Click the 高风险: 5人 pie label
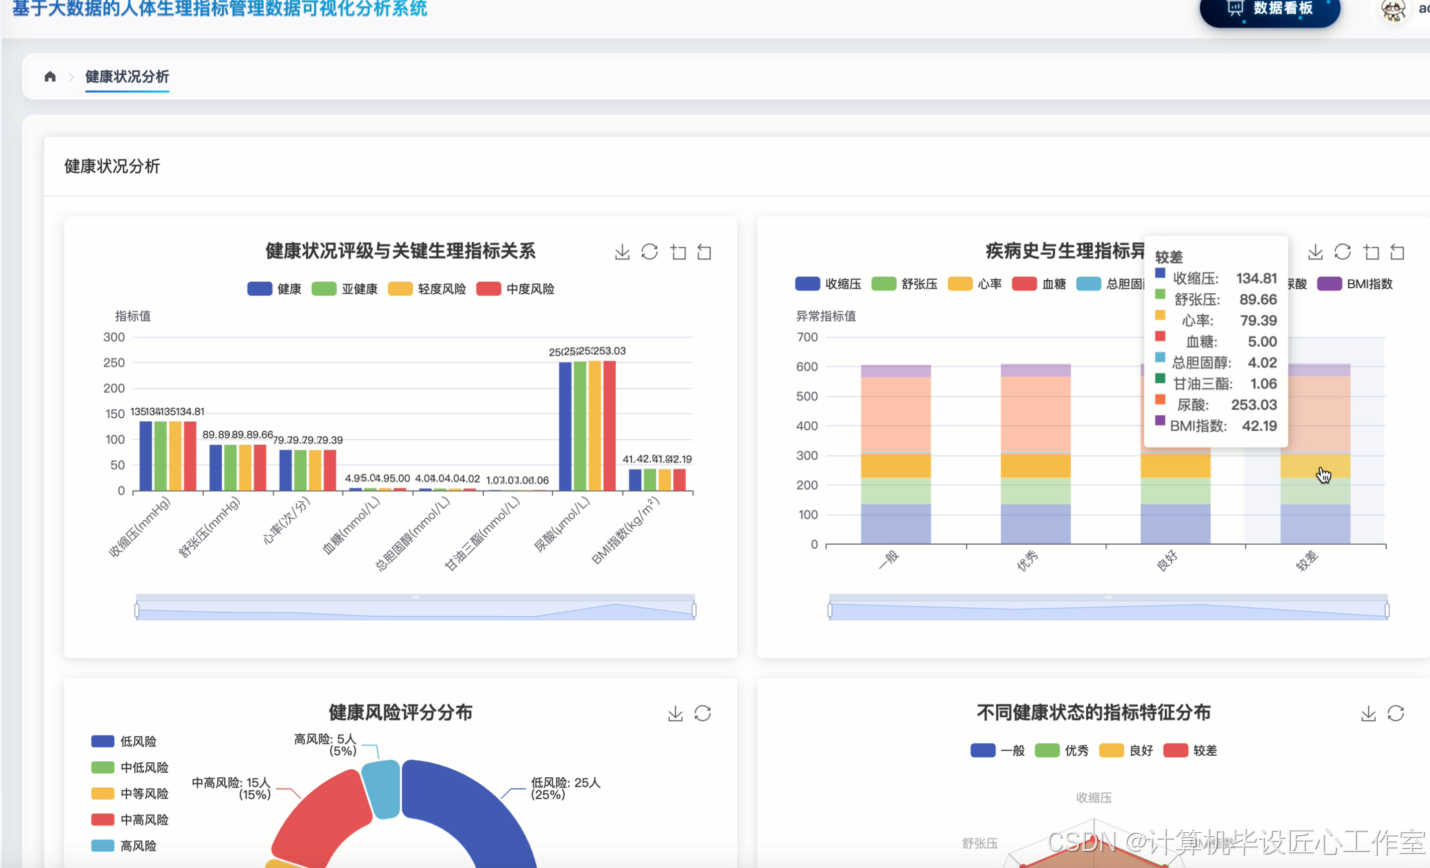The image size is (1430, 868). (325, 745)
